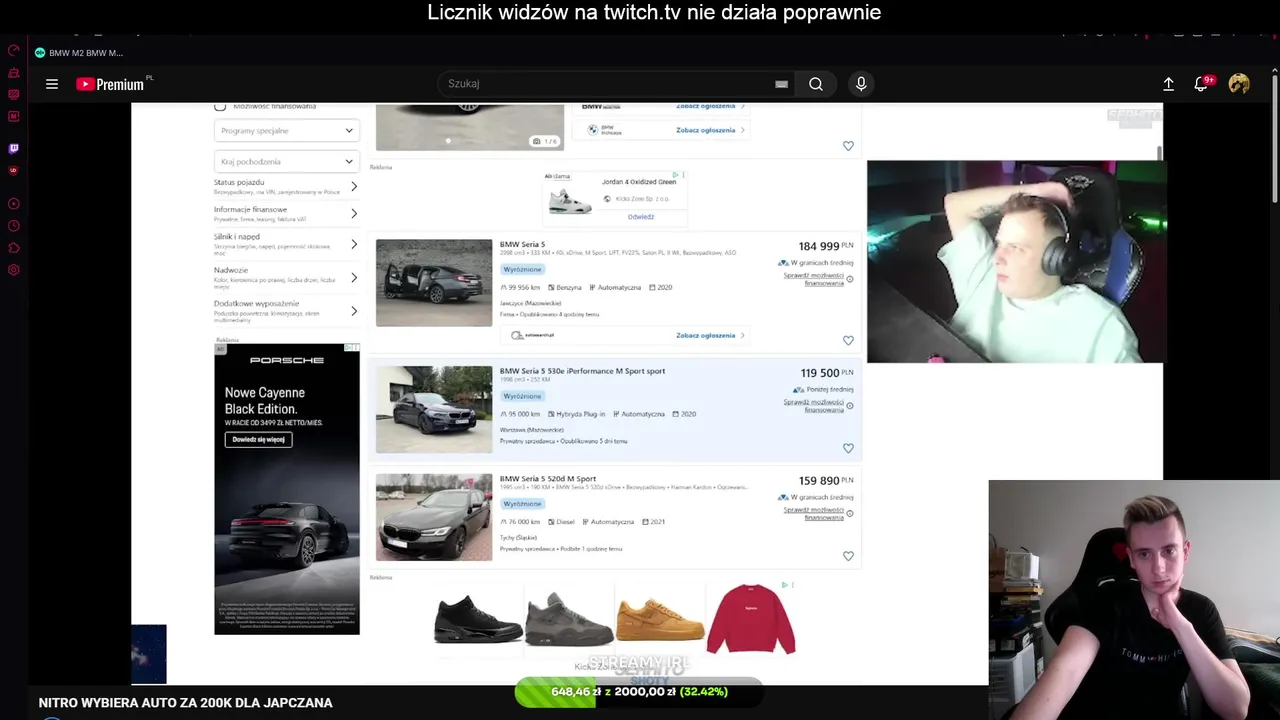Click the 119 500 PLN price
The width and height of the screenshot is (1280, 720).
pos(826,373)
